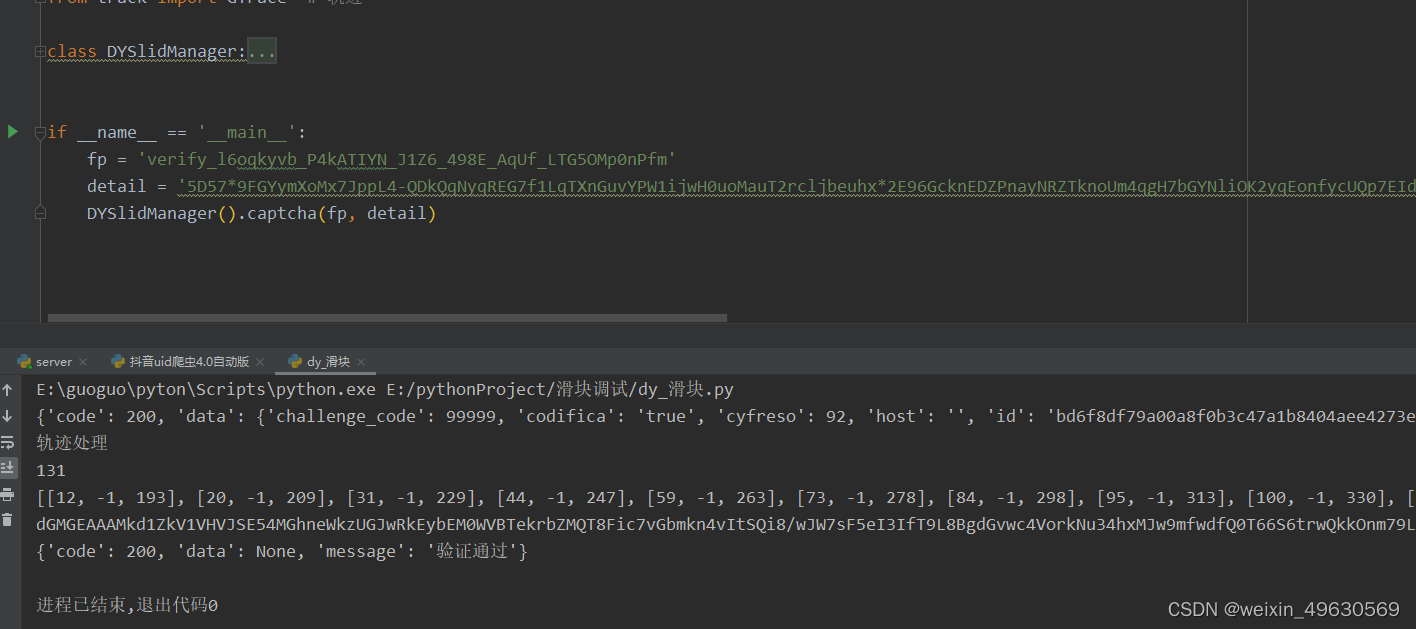Viewport: 1416px width, 629px height.
Task: Click the Python icon on dy_滑块 tab
Action: coord(295,362)
